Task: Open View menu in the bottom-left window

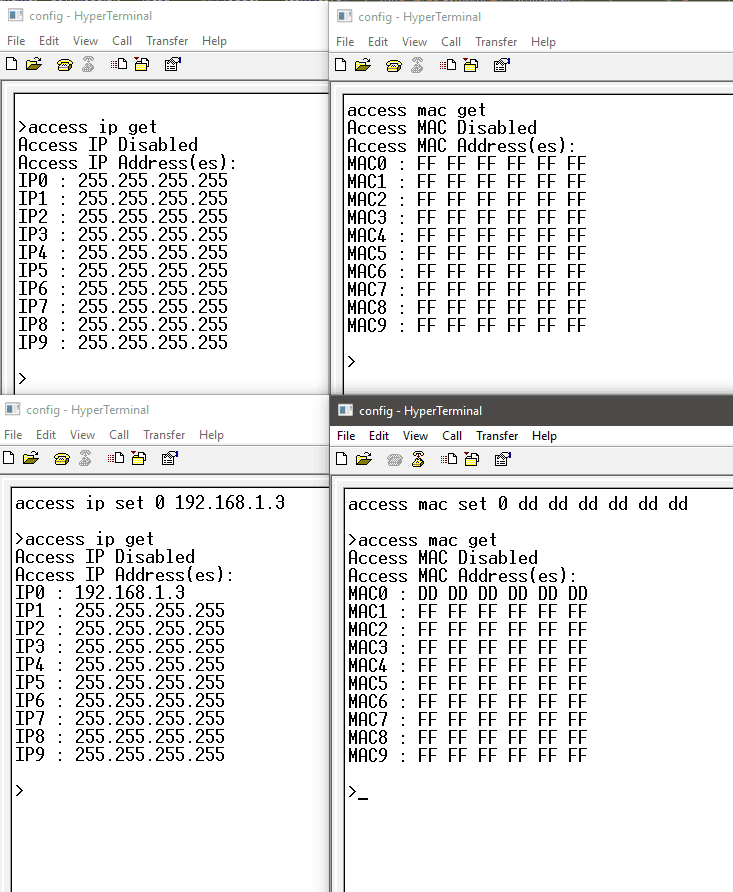Action: click(x=83, y=435)
